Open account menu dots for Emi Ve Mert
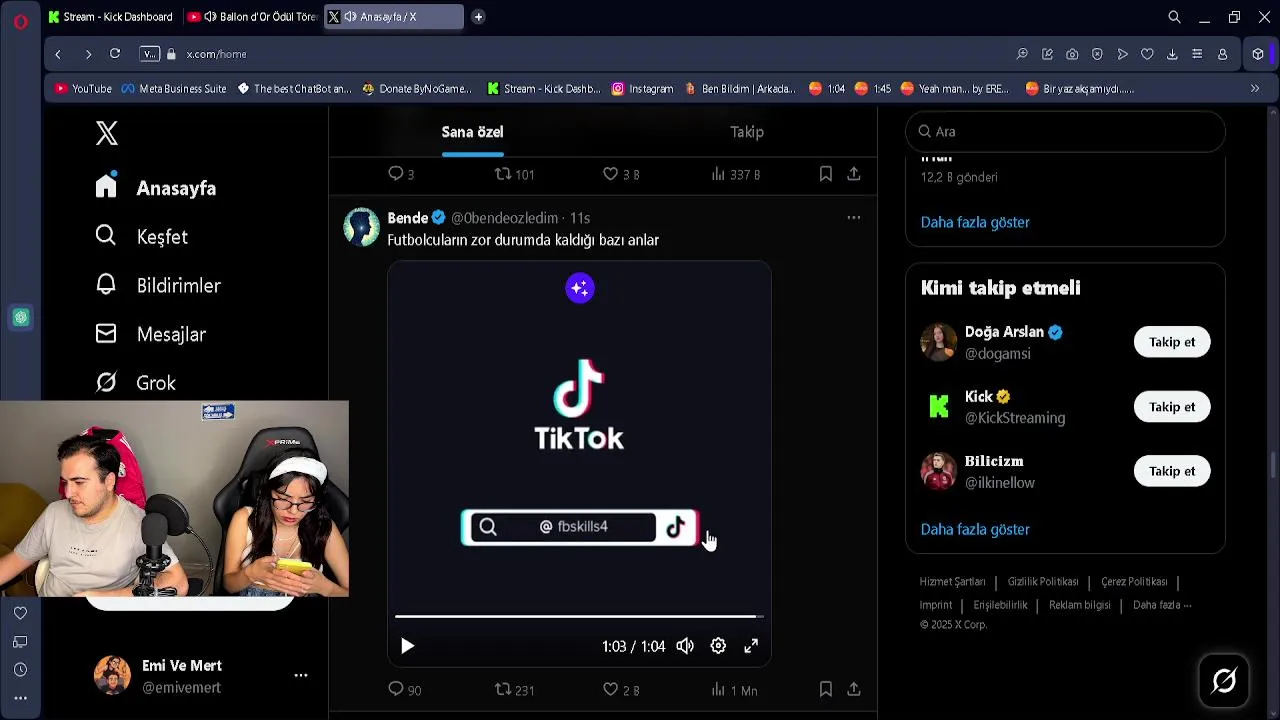 click(x=301, y=676)
